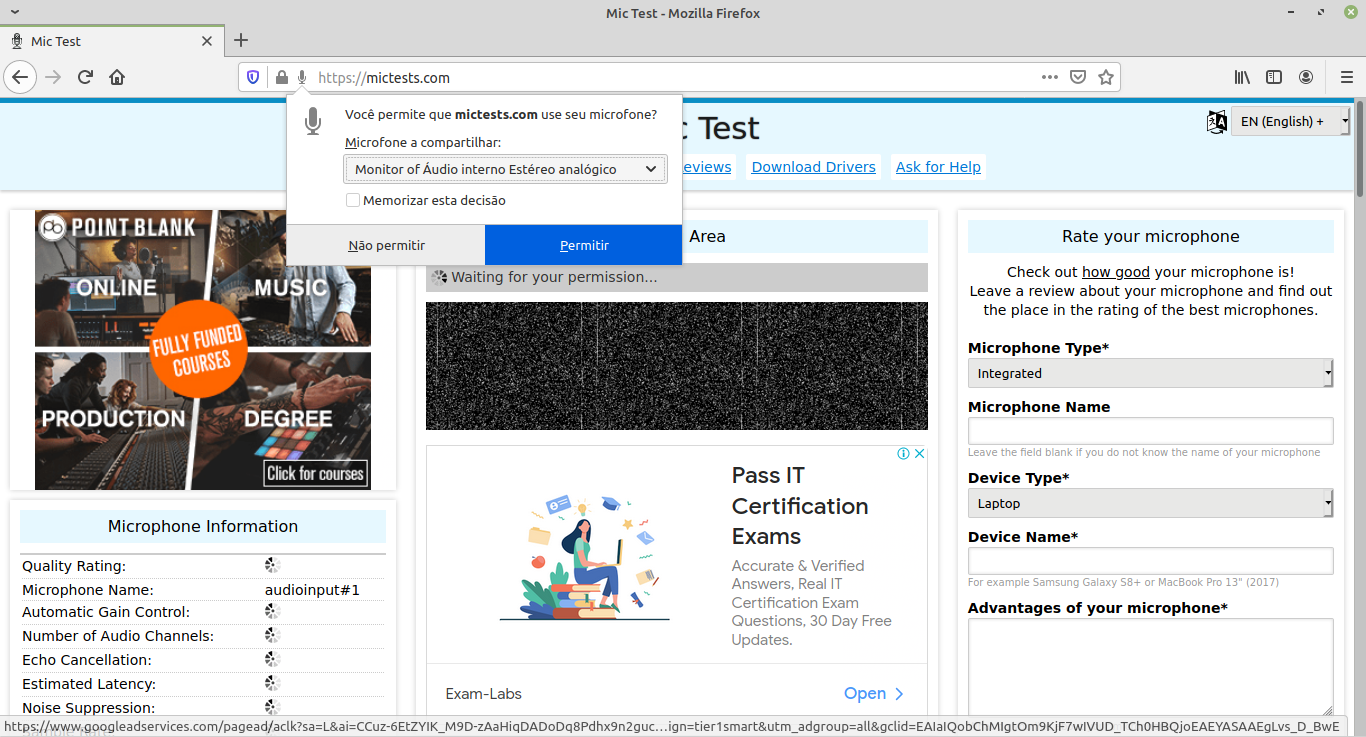Open the Library icon

click(x=1242, y=77)
